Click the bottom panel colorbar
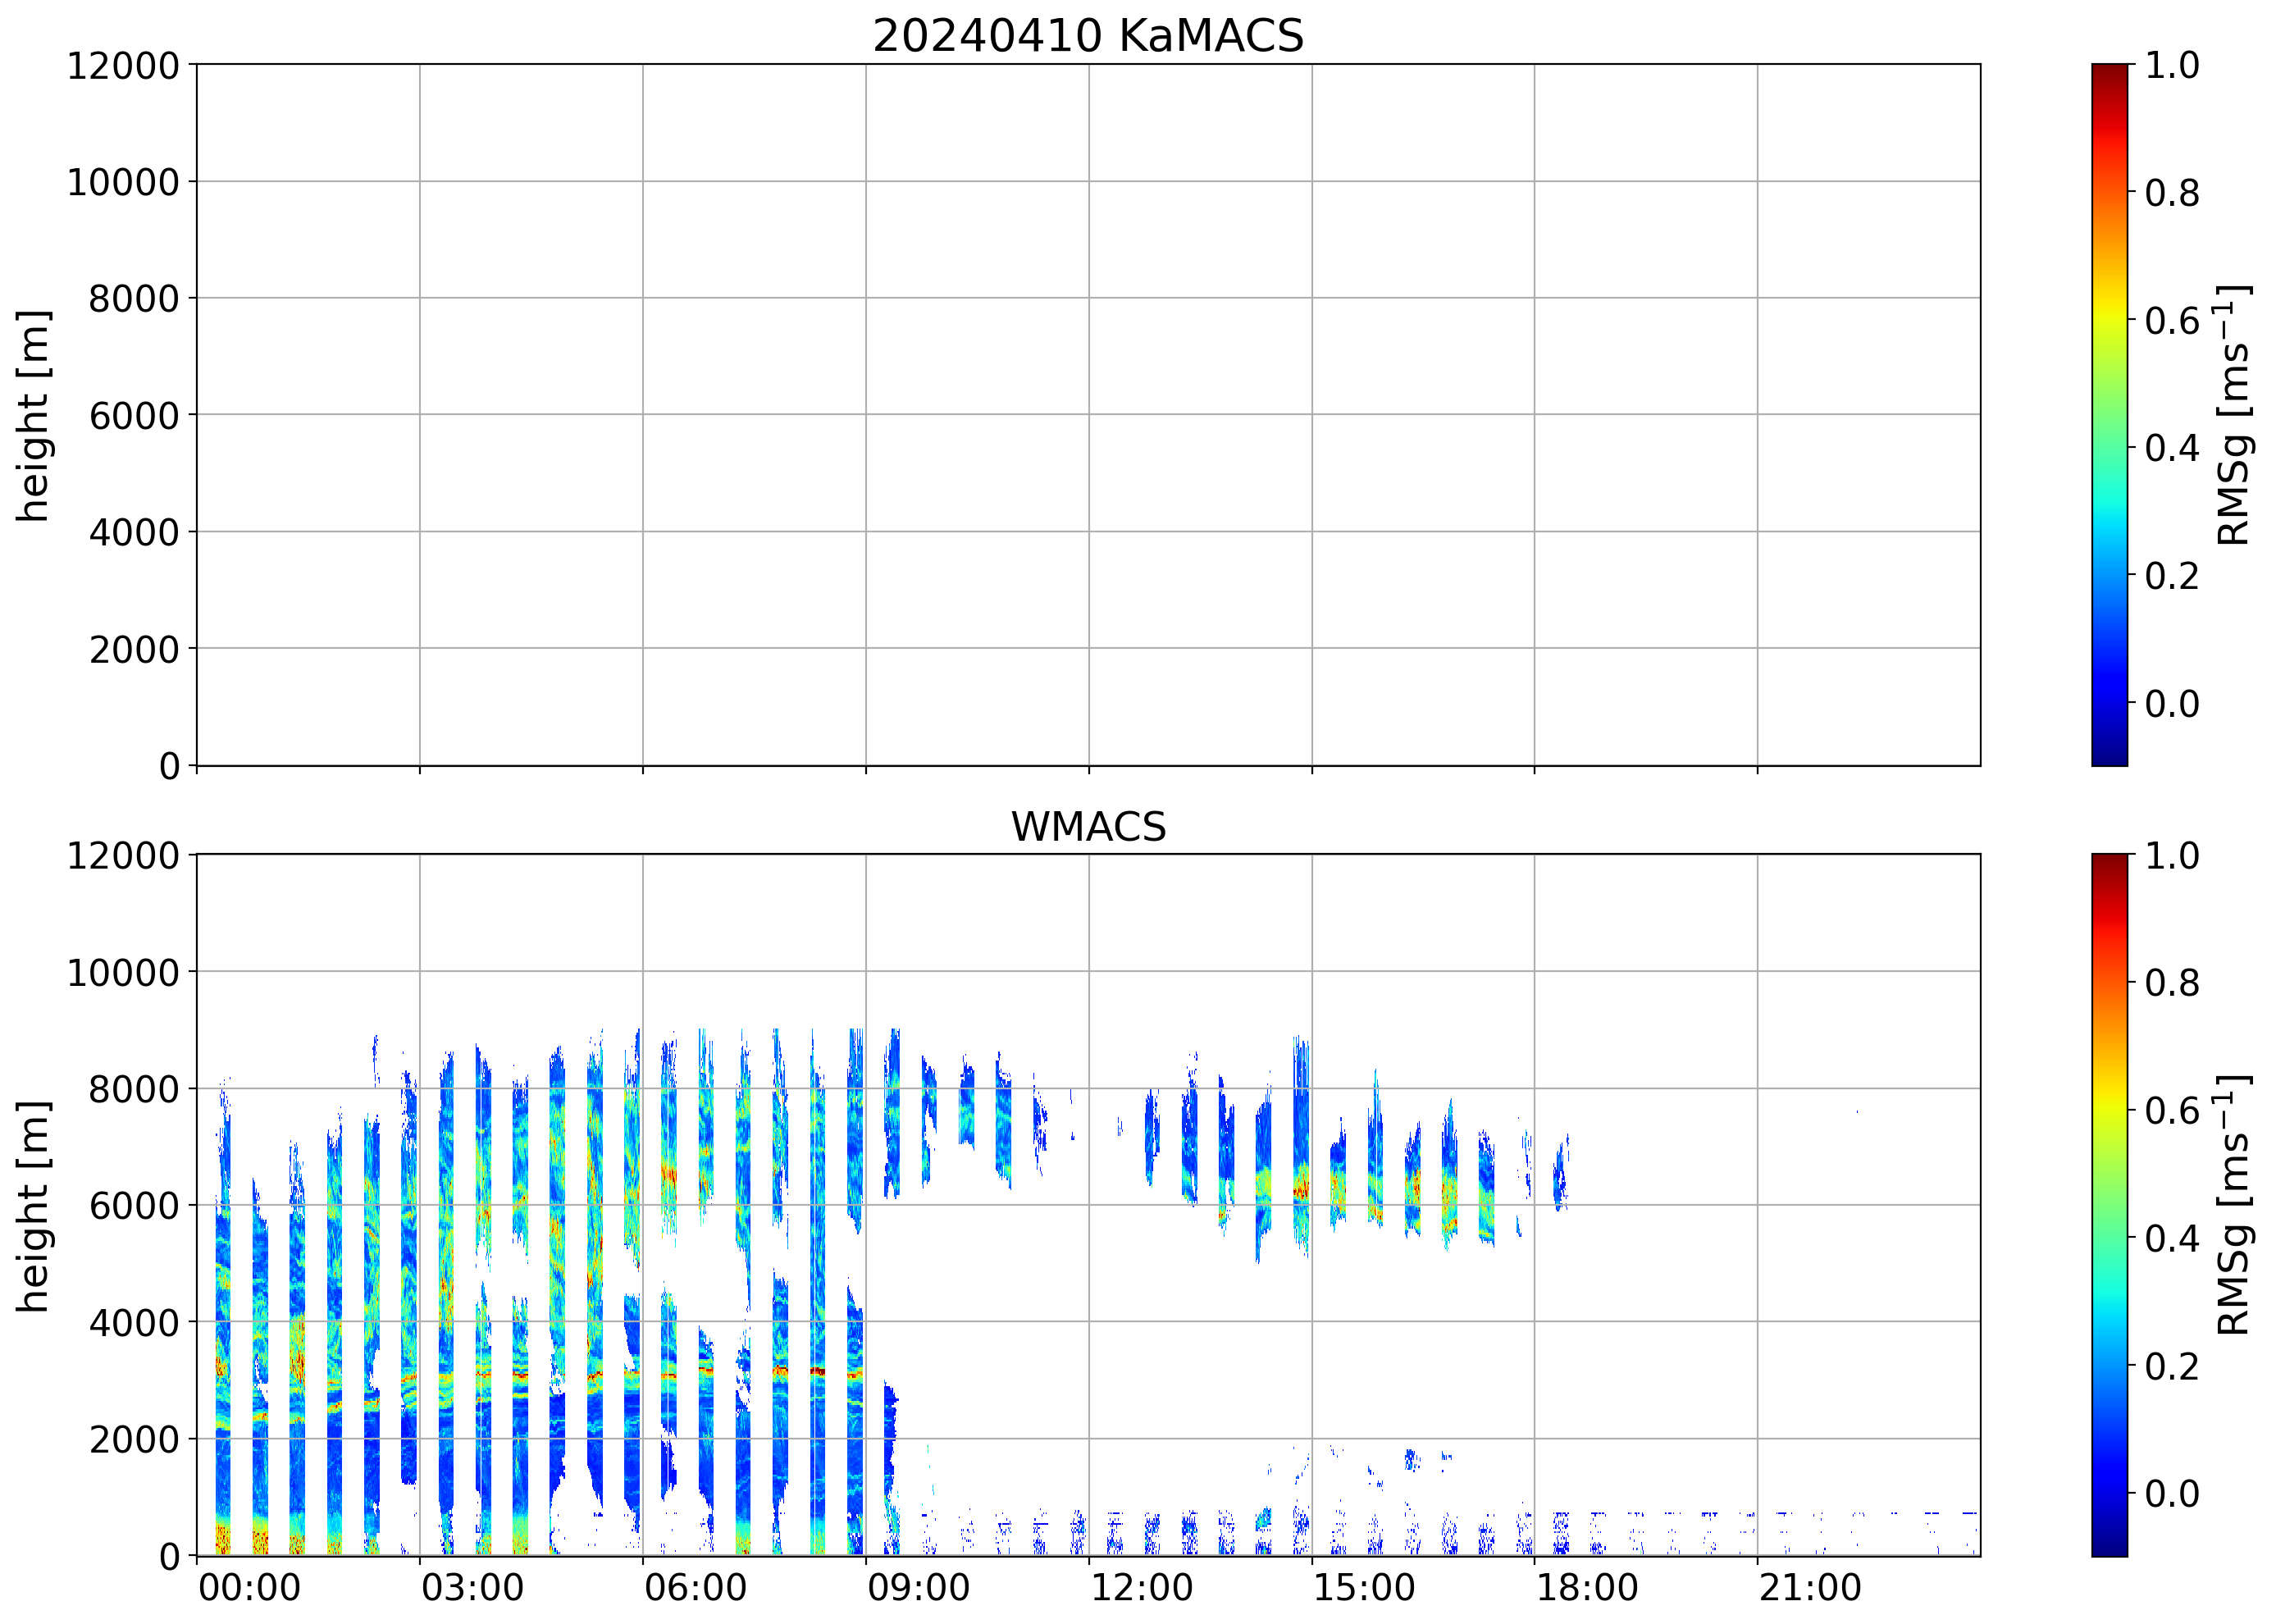The image size is (2276, 1624). (2109, 1205)
